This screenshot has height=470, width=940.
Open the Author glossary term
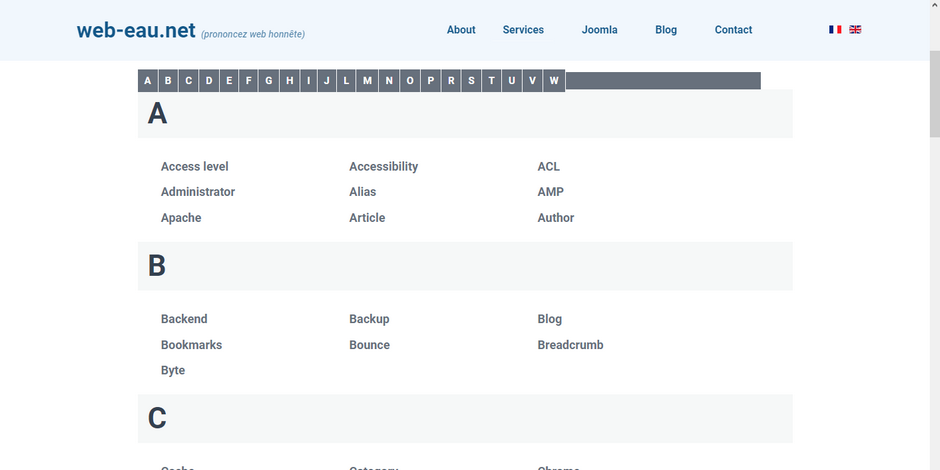(x=556, y=218)
